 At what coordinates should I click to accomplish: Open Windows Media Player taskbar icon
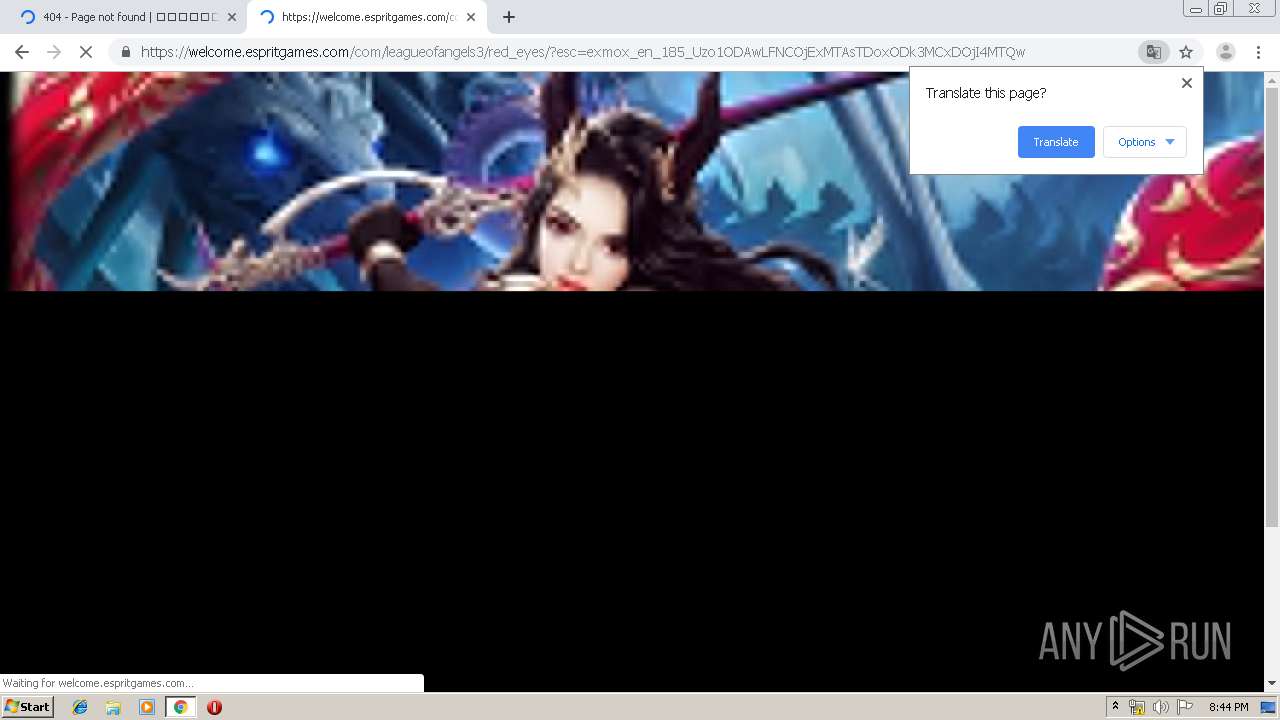pyautogui.click(x=147, y=707)
